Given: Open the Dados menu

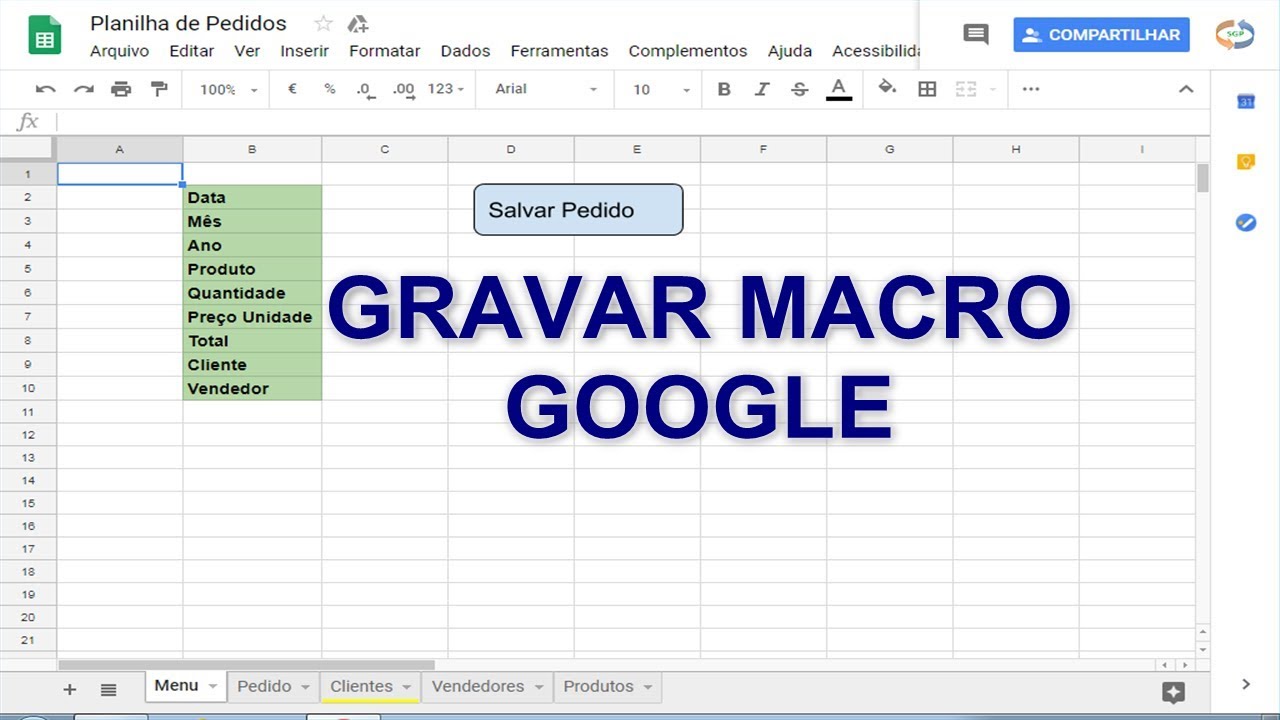Looking at the screenshot, I should (465, 51).
